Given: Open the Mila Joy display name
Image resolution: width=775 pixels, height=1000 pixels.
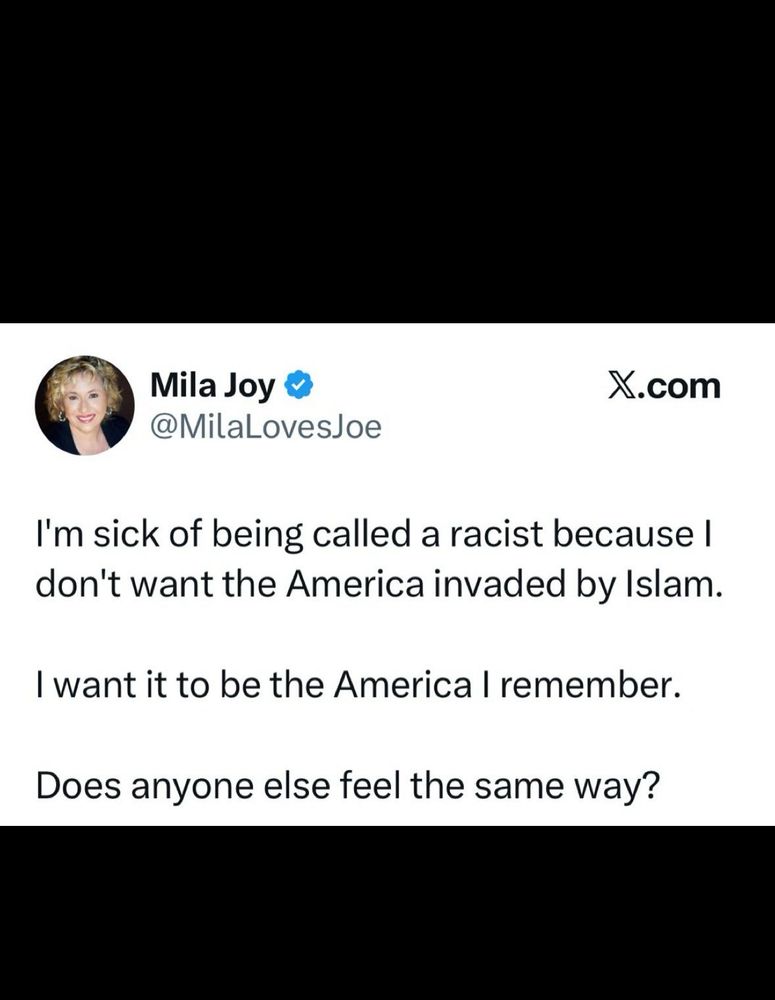Looking at the screenshot, I should point(212,386).
